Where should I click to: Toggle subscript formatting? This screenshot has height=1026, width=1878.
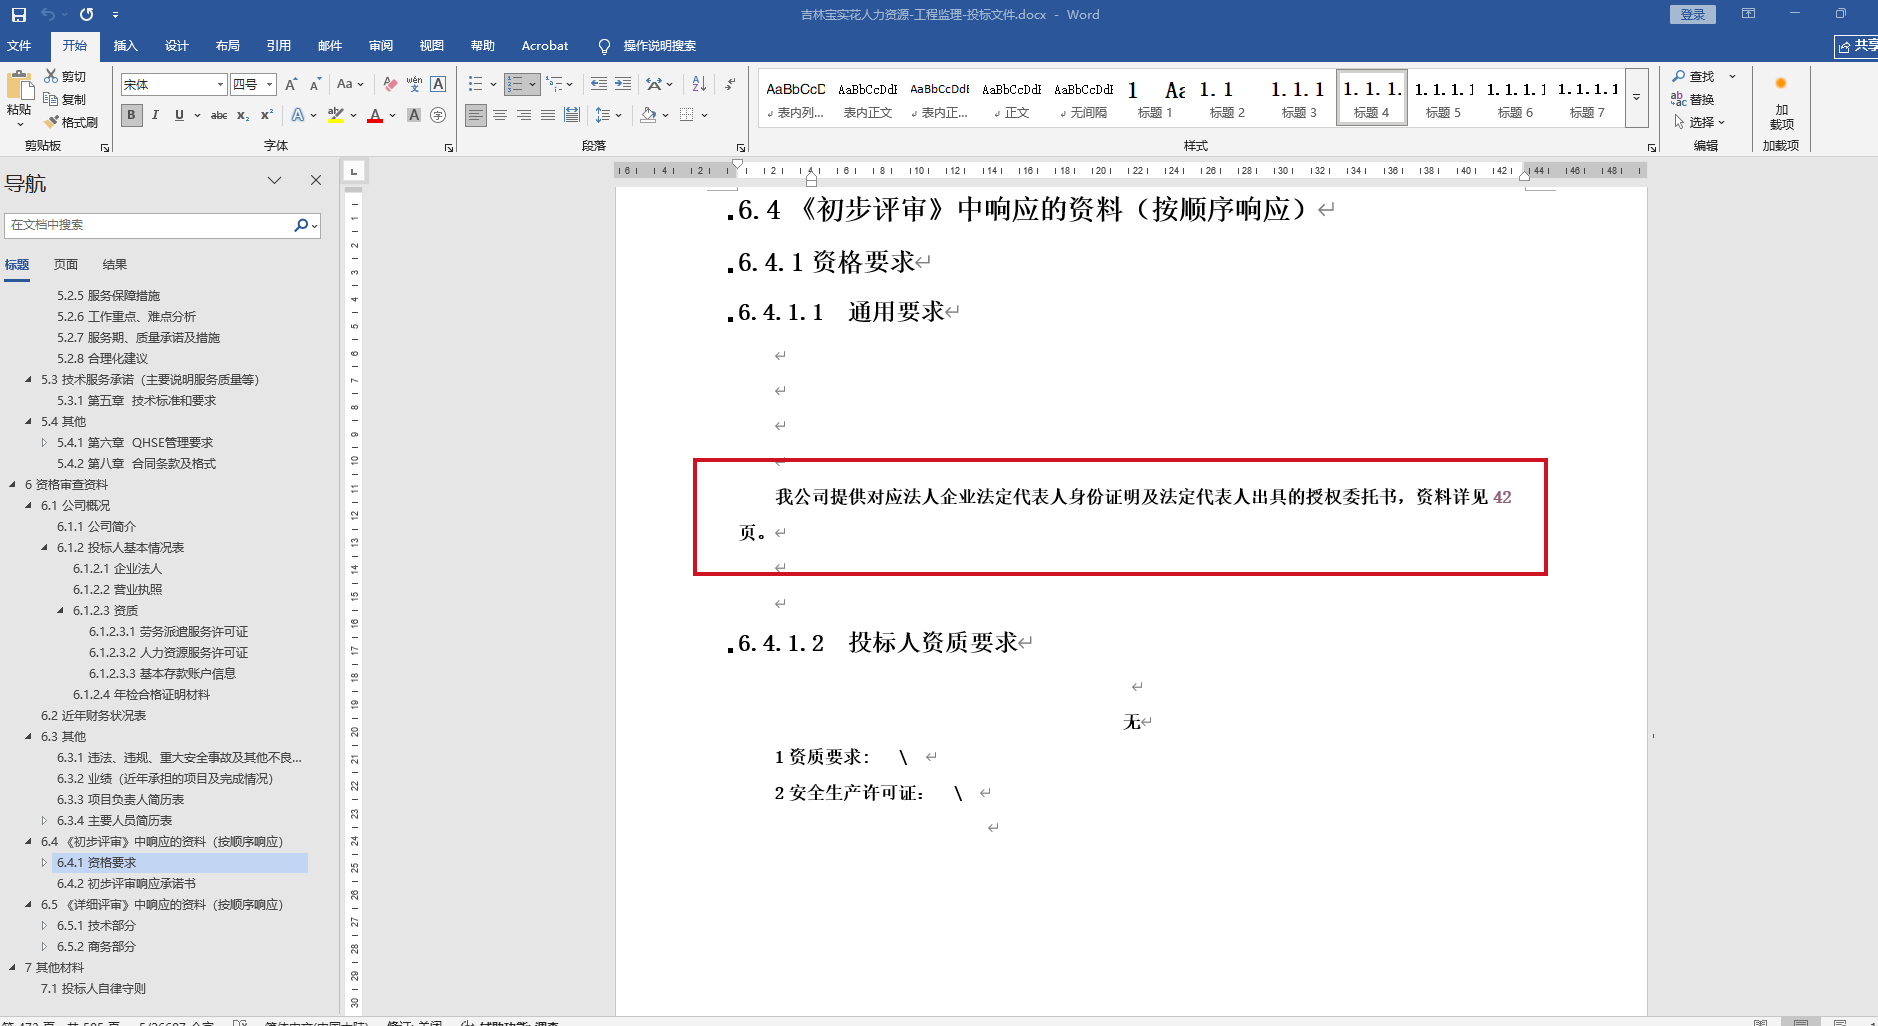pyautogui.click(x=243, y=116)
